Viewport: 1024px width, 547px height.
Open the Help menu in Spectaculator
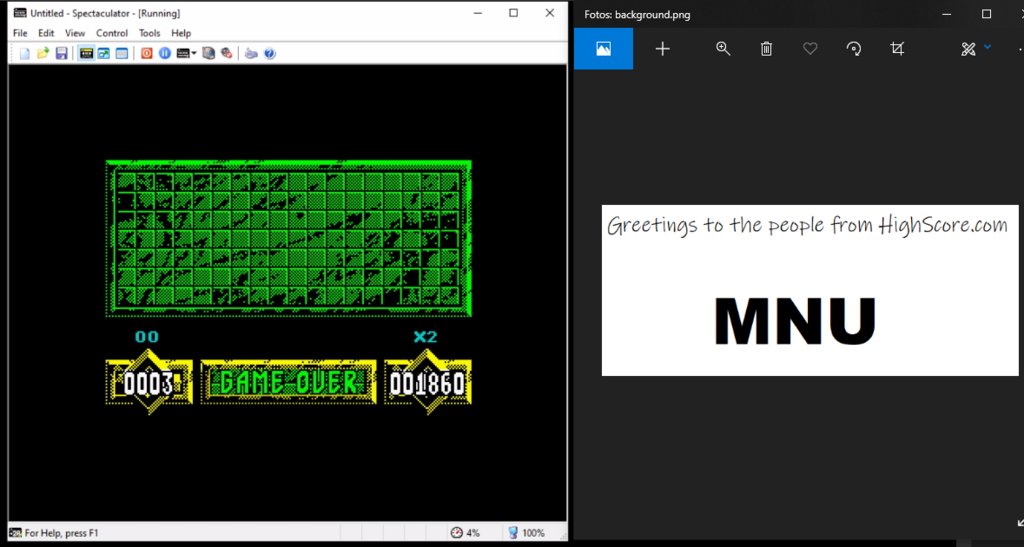coord(181,33)
